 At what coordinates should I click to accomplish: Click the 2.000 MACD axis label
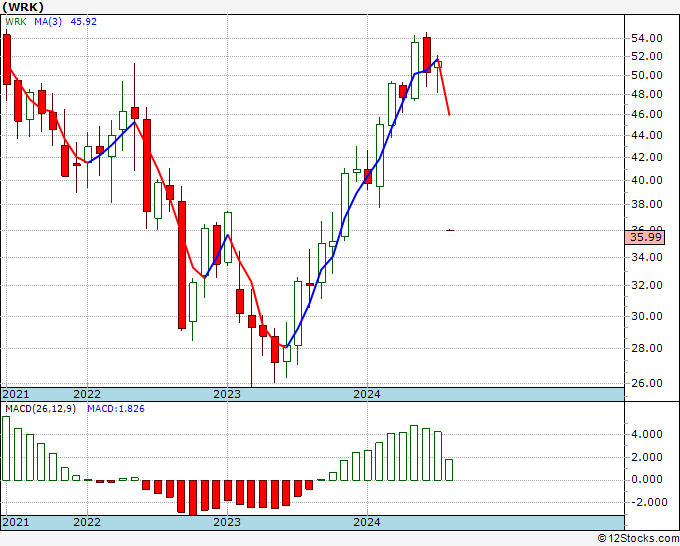tap(647, 458)
